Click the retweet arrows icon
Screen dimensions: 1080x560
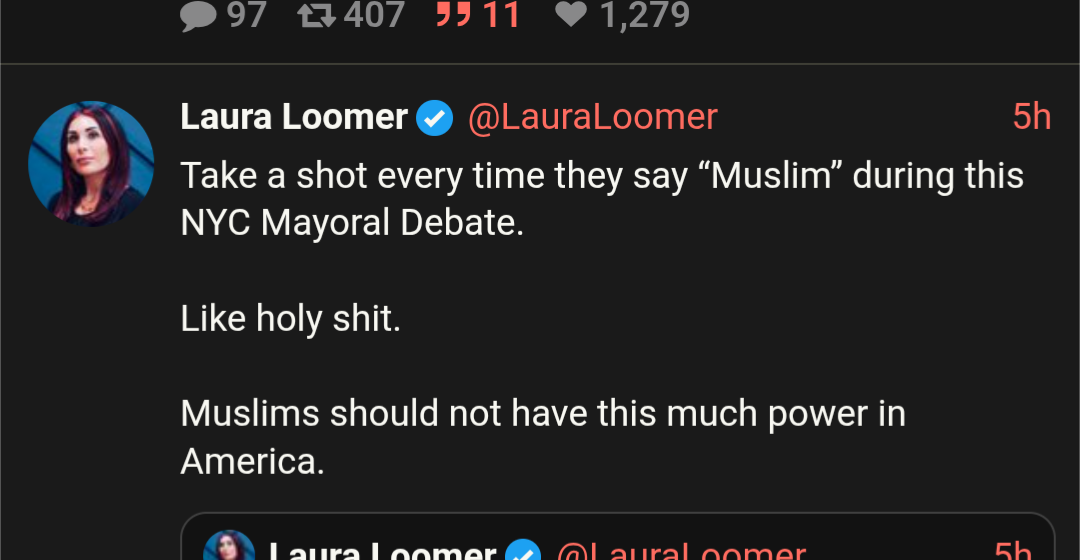coord(317,14)
